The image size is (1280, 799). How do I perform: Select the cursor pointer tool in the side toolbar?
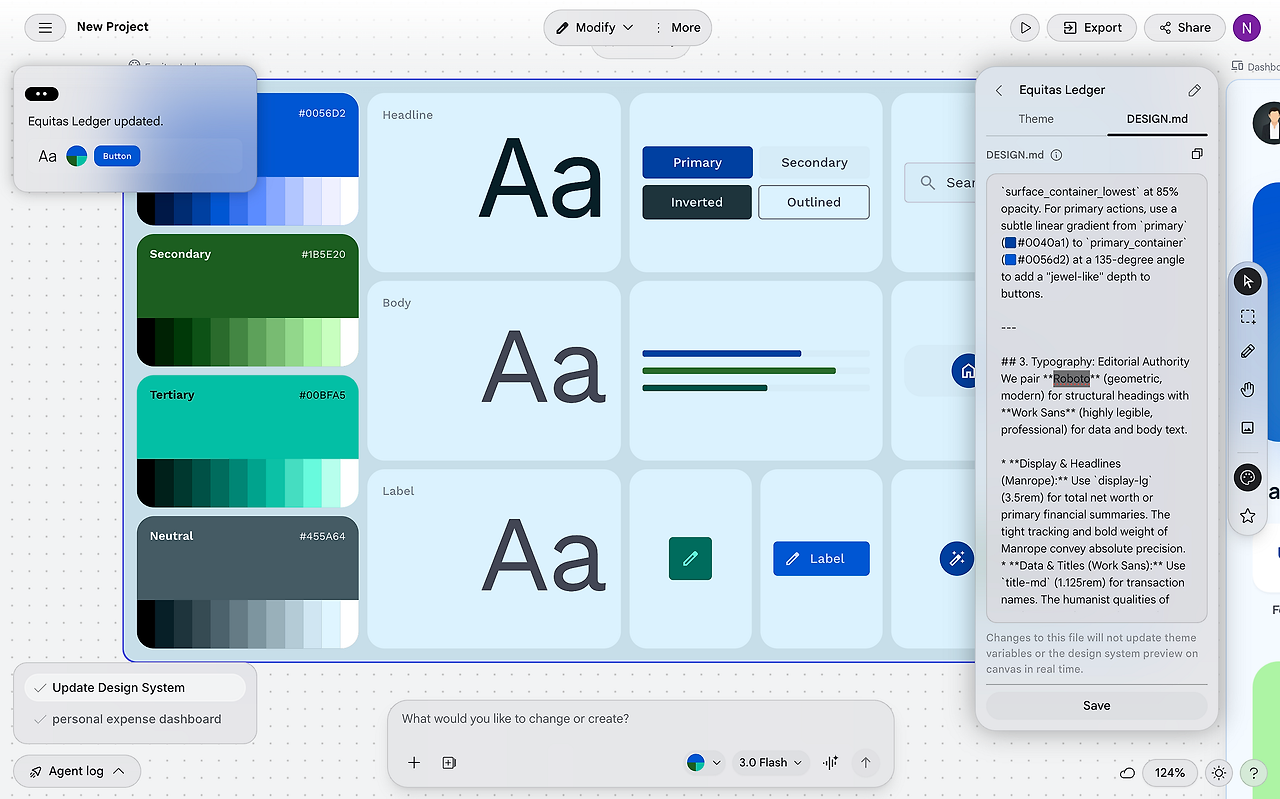pos(1248,281)
